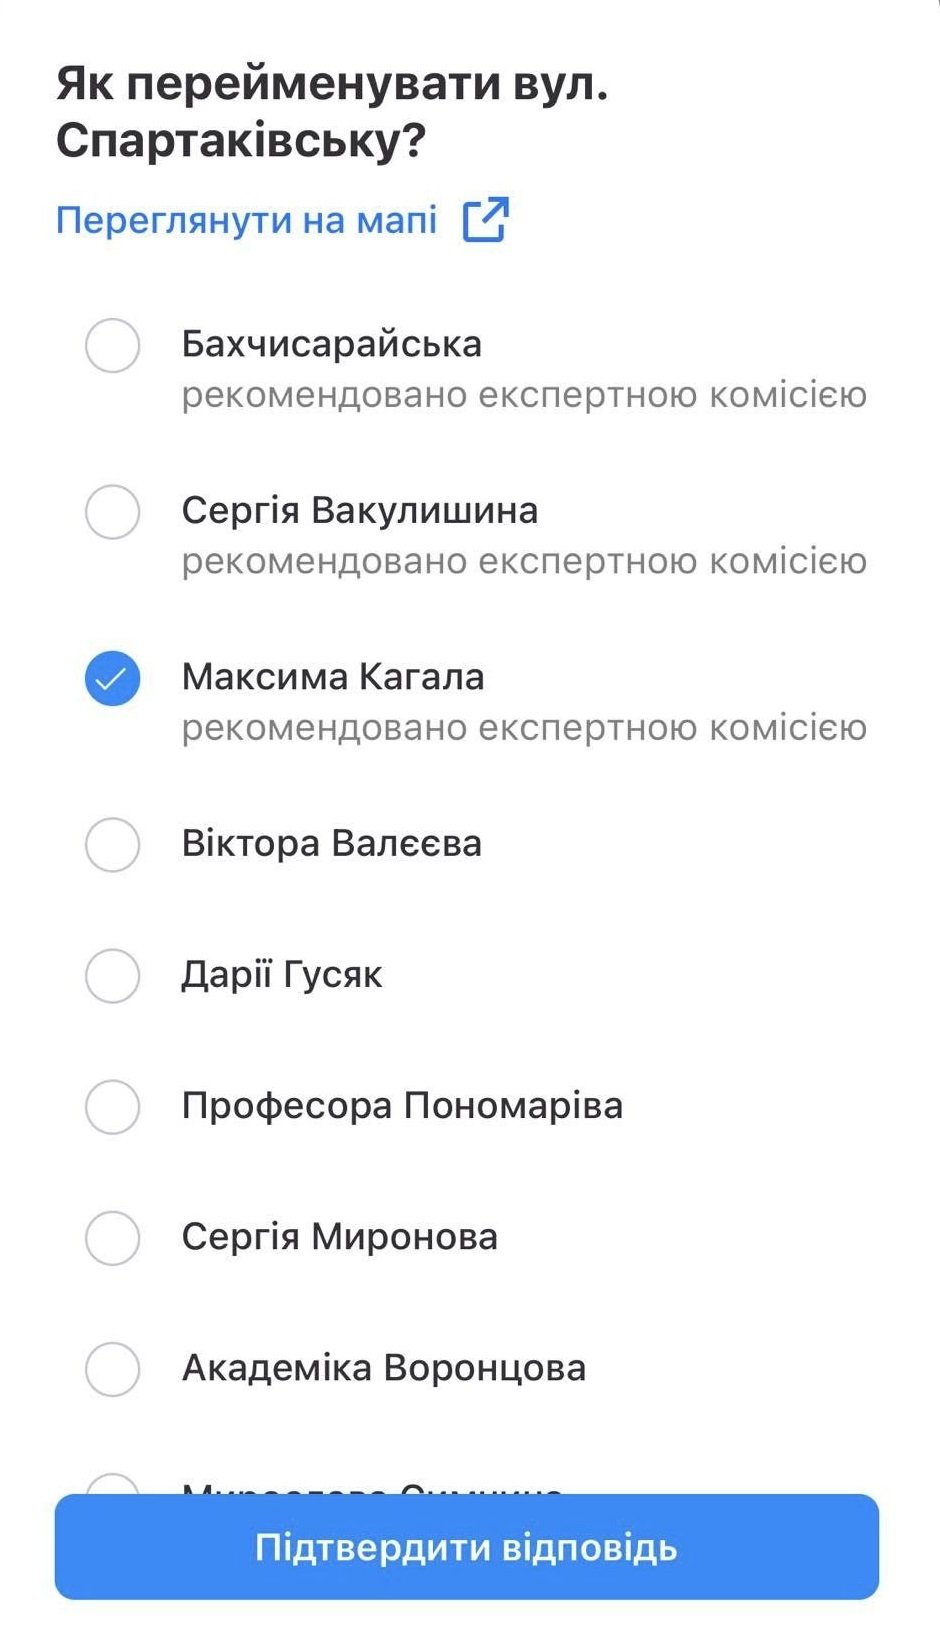This screenshot has width=940, height=1628.
Task: Select the Сергія Миронова radio button
Action: (112, 1238)
